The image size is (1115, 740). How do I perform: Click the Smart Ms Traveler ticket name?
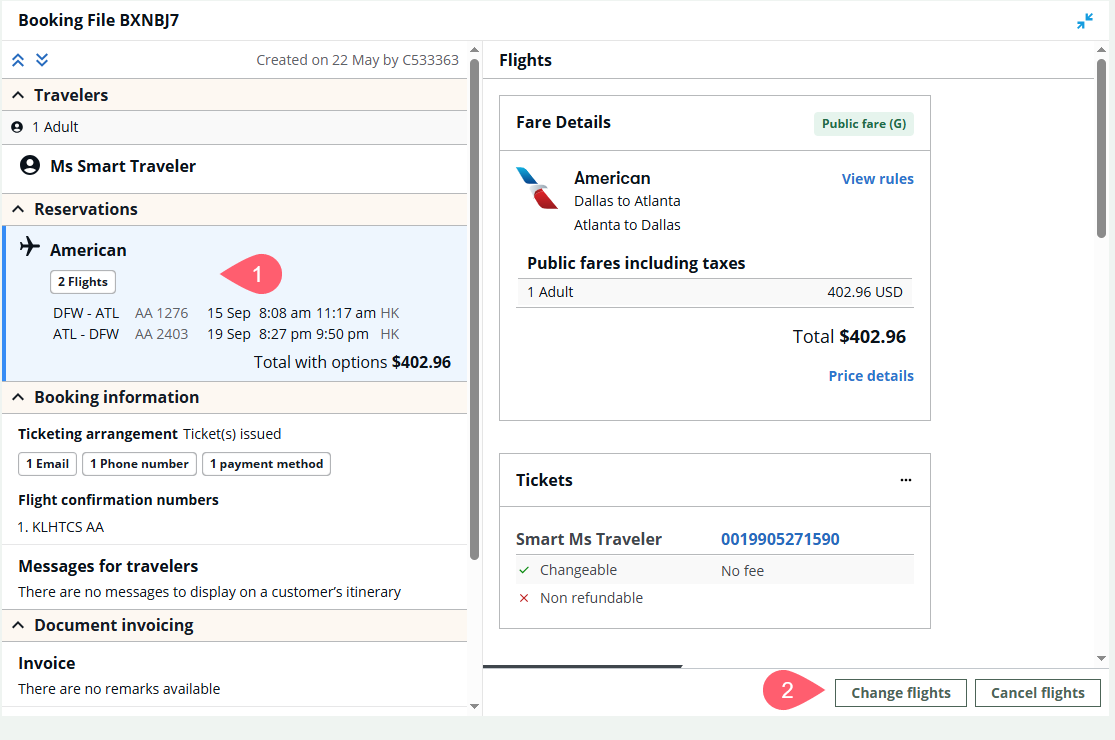589,540
